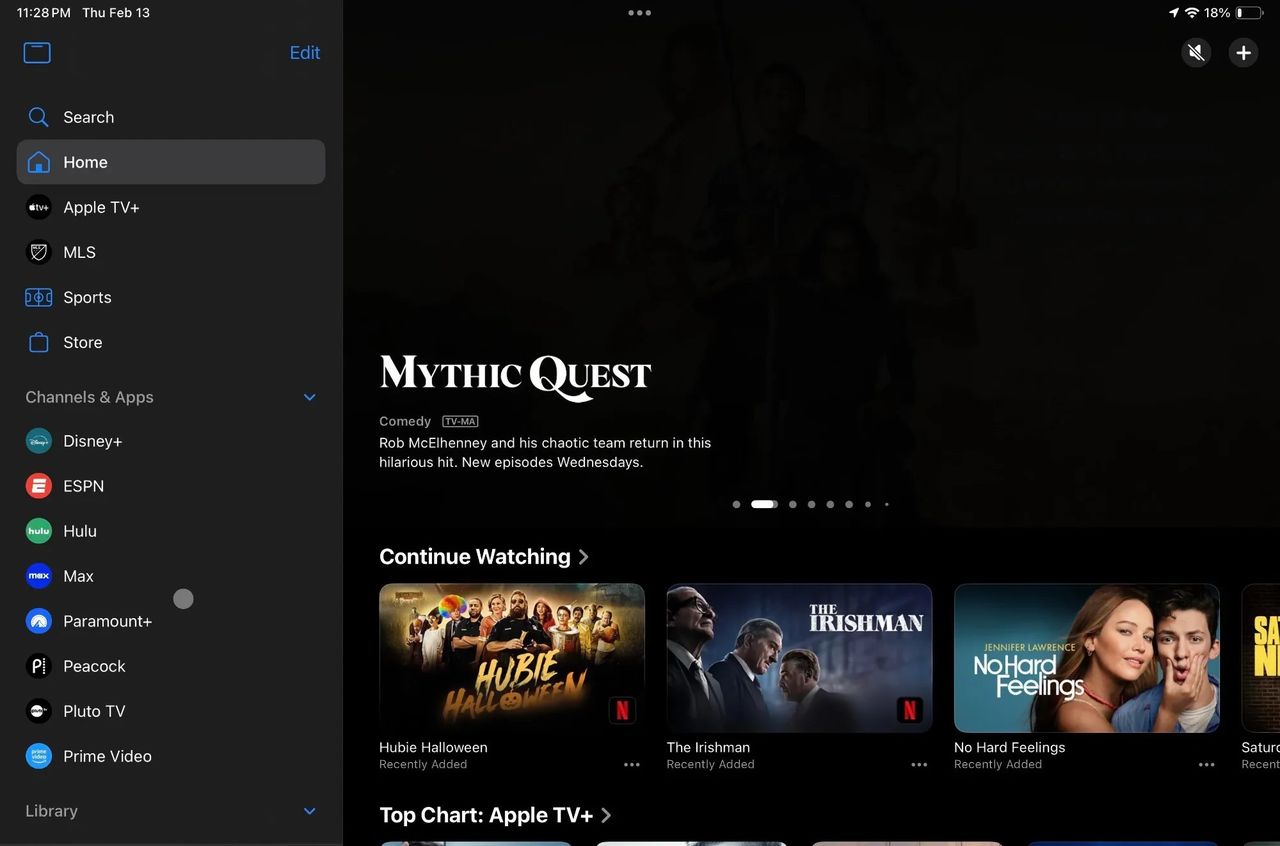Select the Apple TV+ sidebar icon
This screenshot has width=1280, height=846.
[38, 207]
